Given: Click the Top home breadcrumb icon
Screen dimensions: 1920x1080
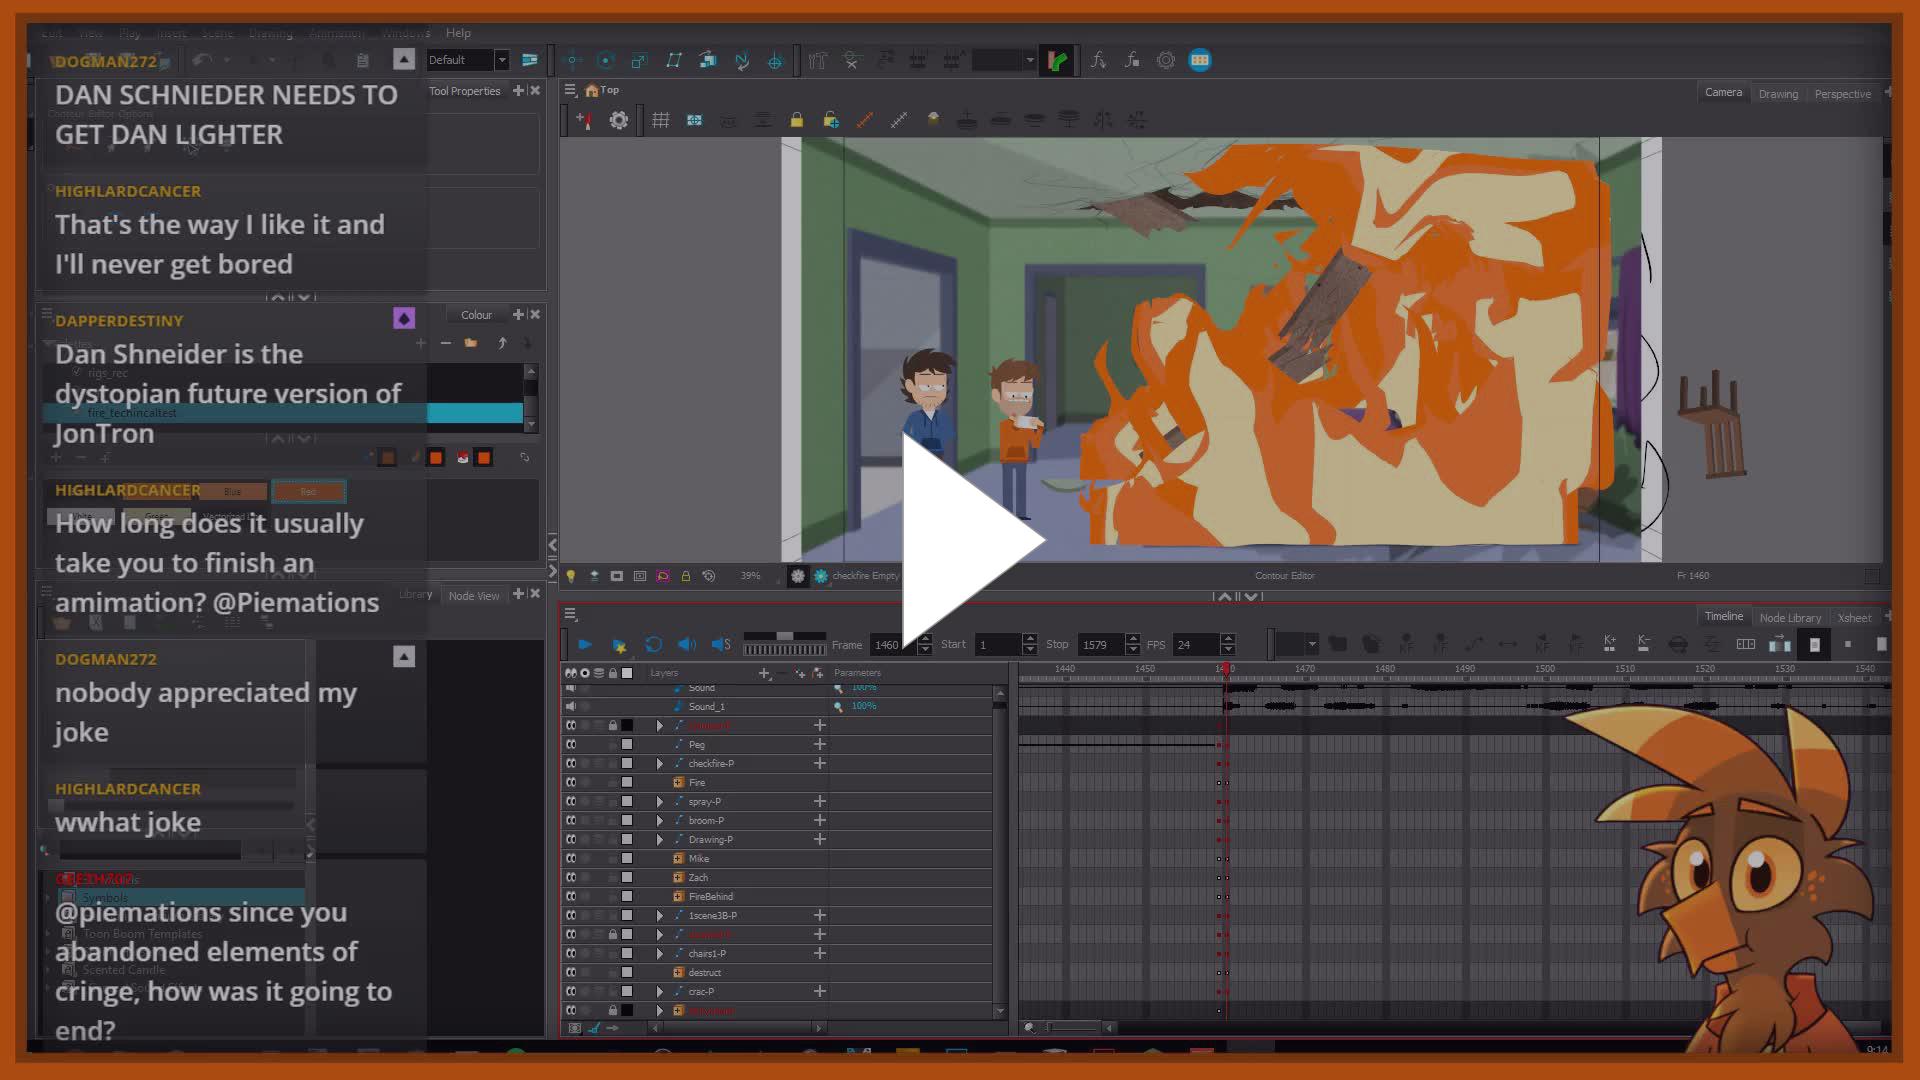Looking at the screenshot, I should coord(592,90).
